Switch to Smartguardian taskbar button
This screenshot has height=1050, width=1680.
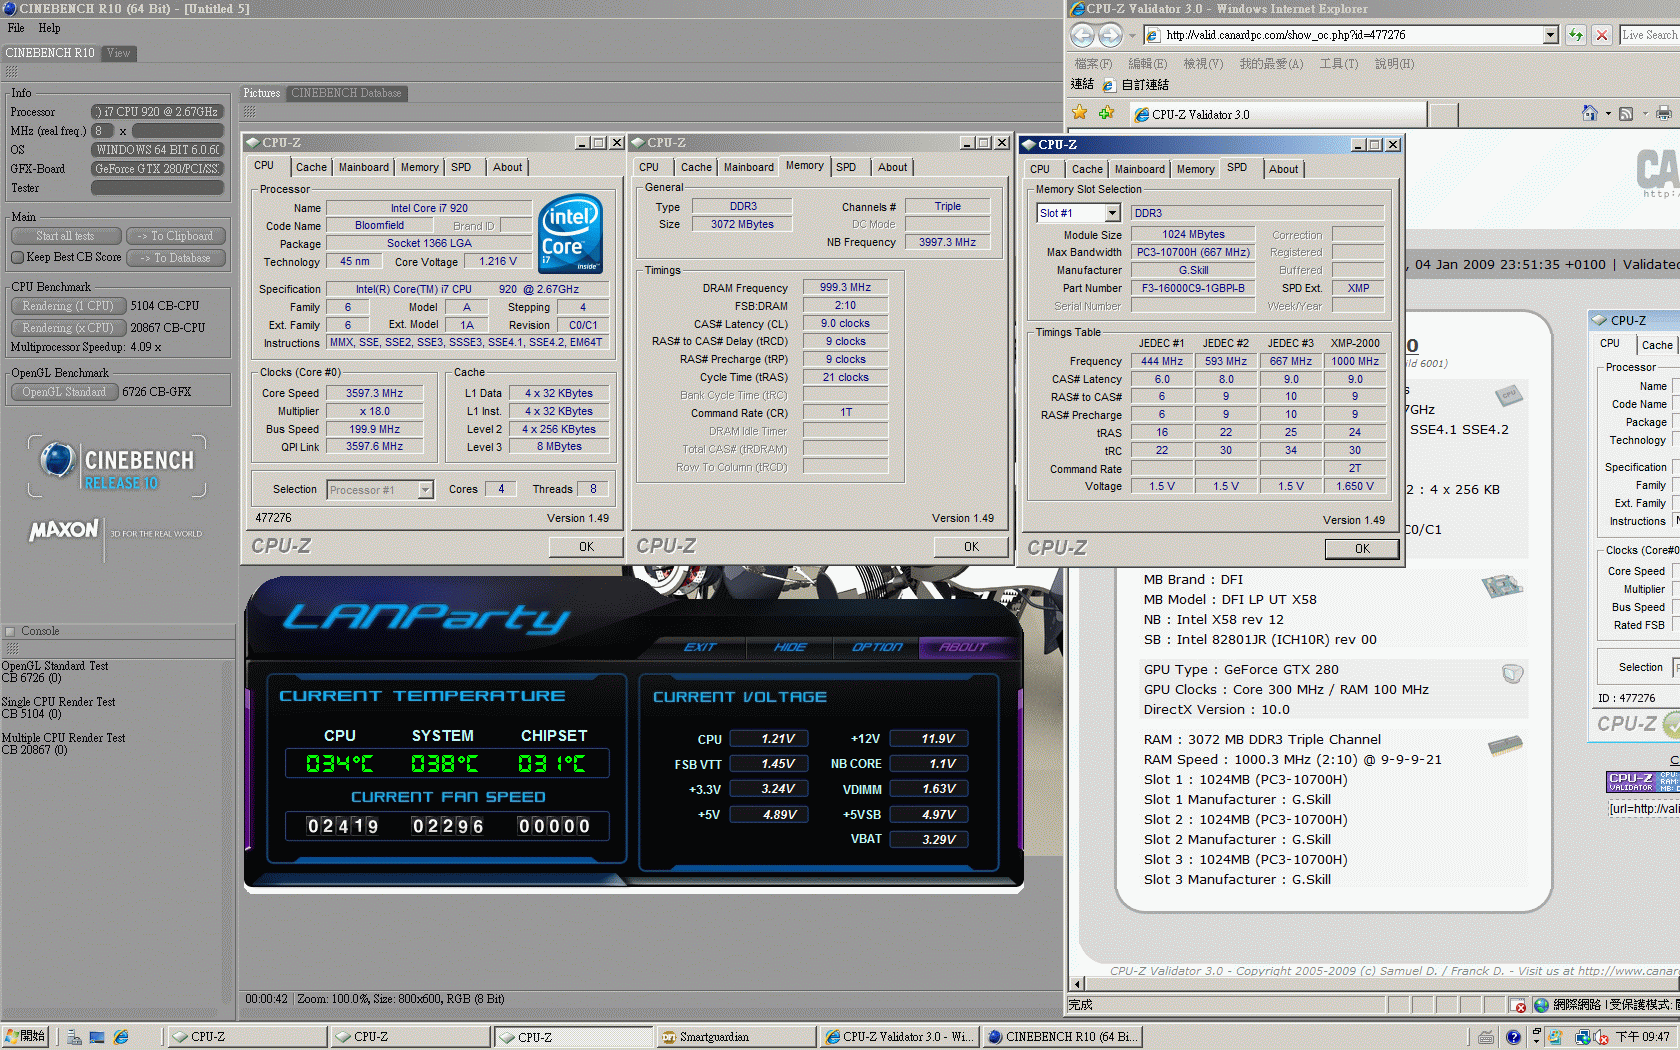point(736,1037)
